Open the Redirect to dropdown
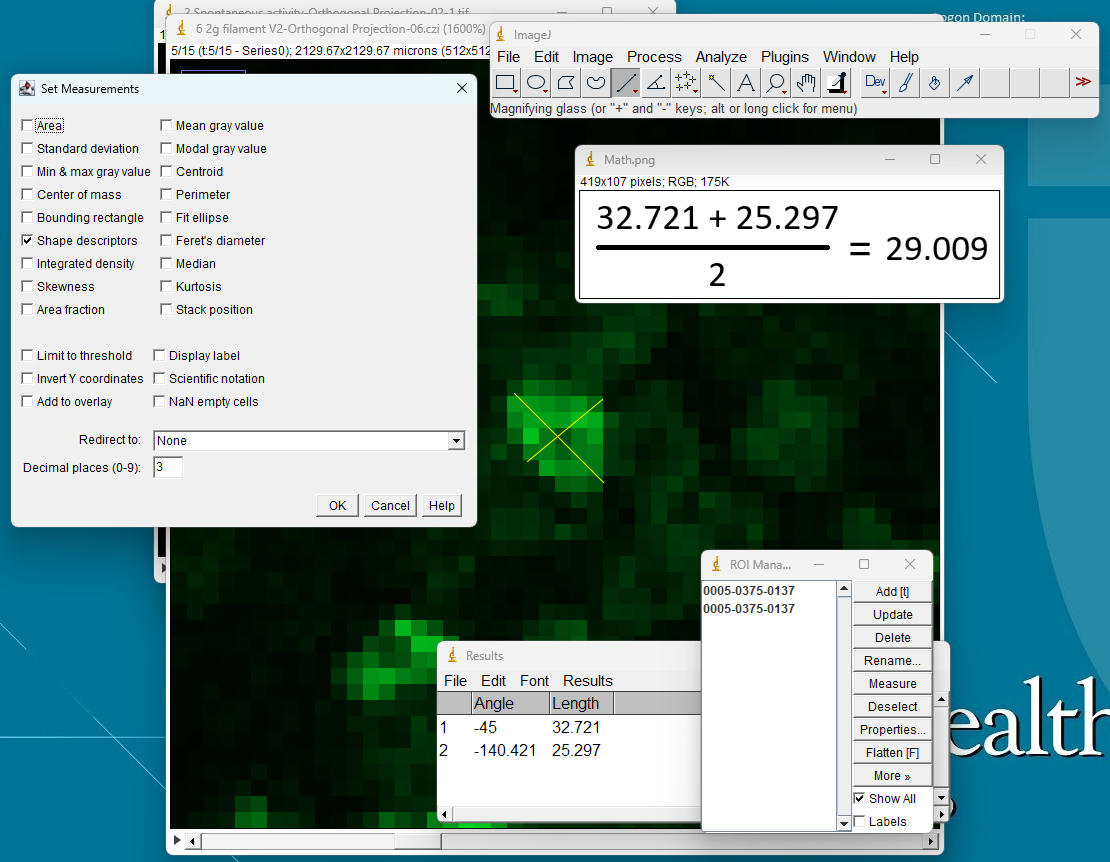This screenshot has width=1110, height=862. coord(309,441)
